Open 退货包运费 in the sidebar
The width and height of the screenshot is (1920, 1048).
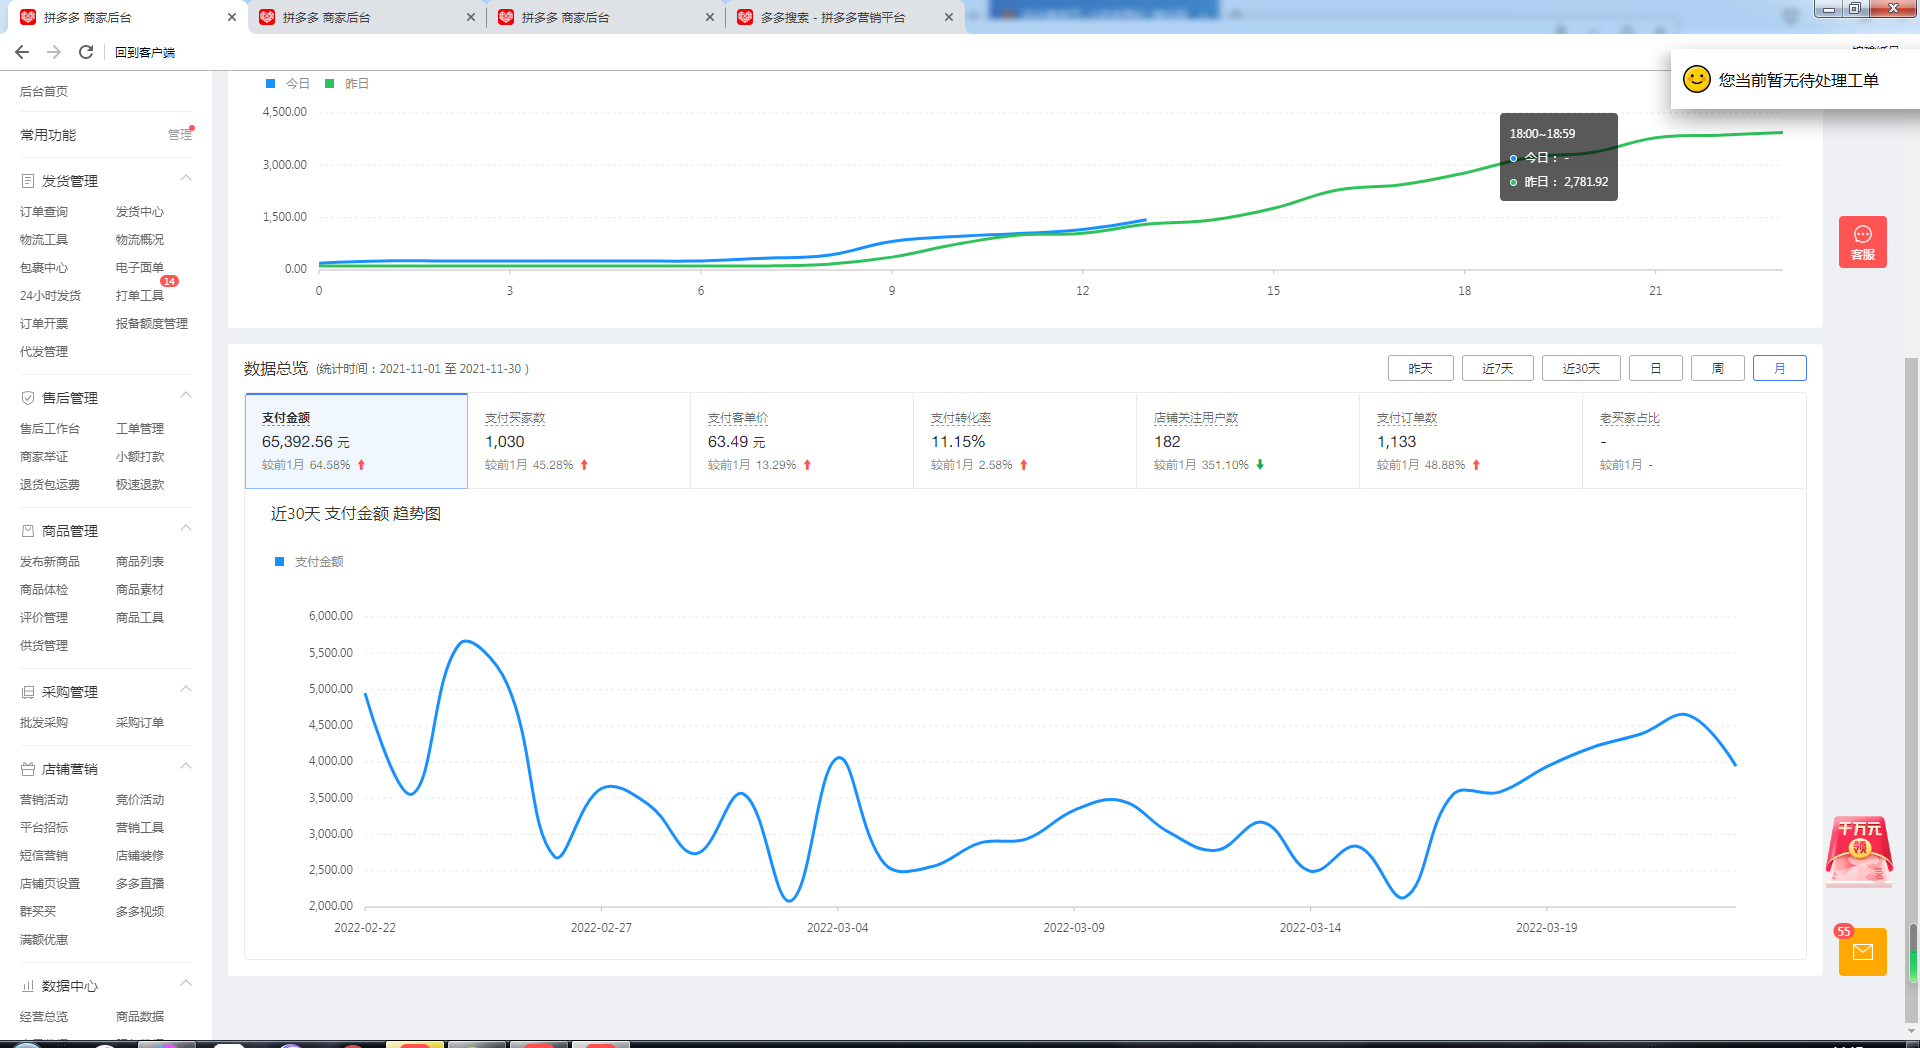click(x=50, y=485)
